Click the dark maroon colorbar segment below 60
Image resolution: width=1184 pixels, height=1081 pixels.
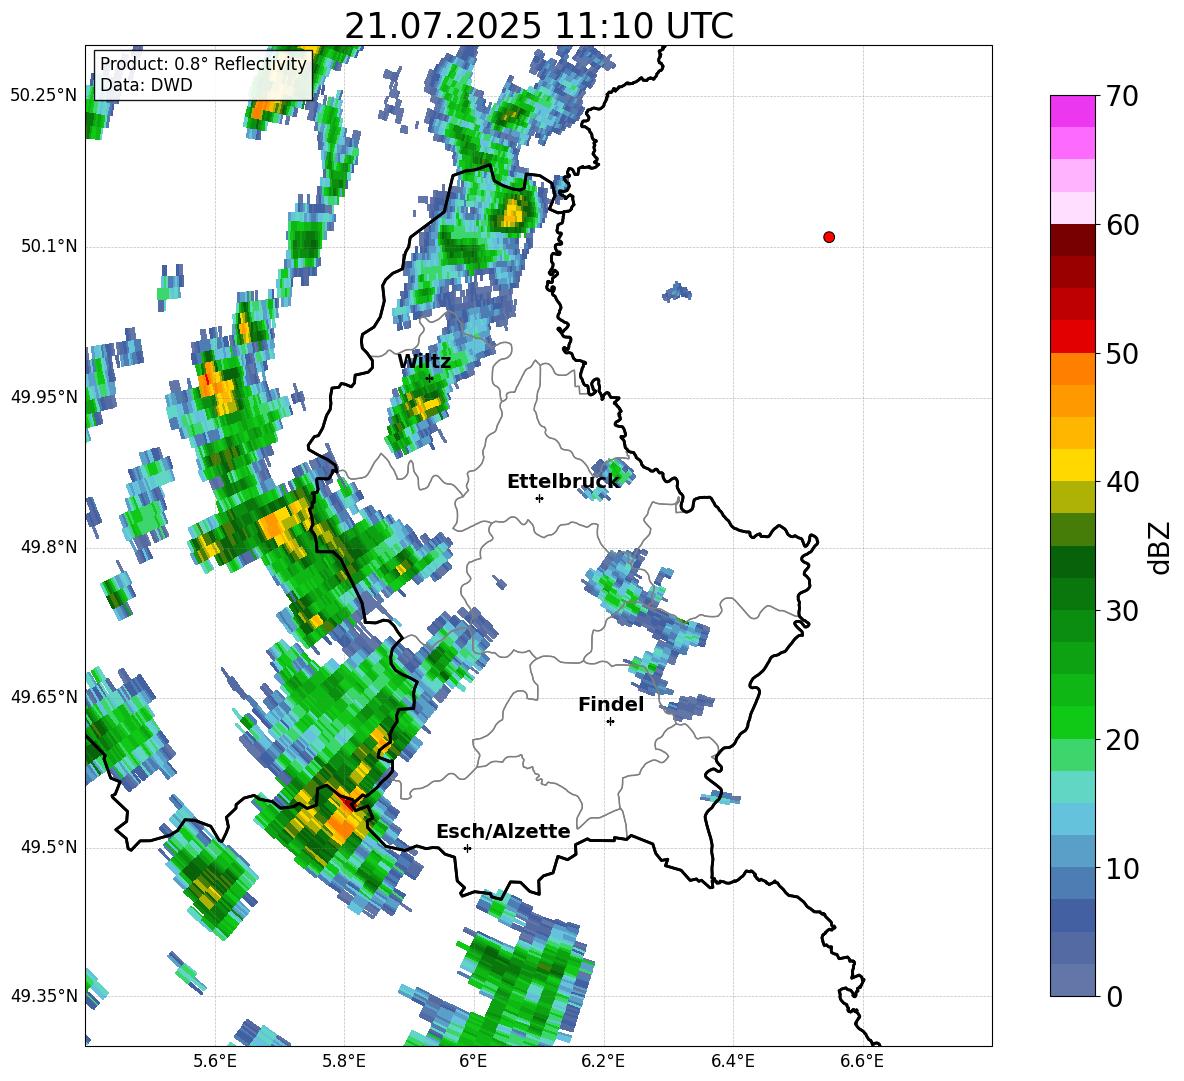1072,240
